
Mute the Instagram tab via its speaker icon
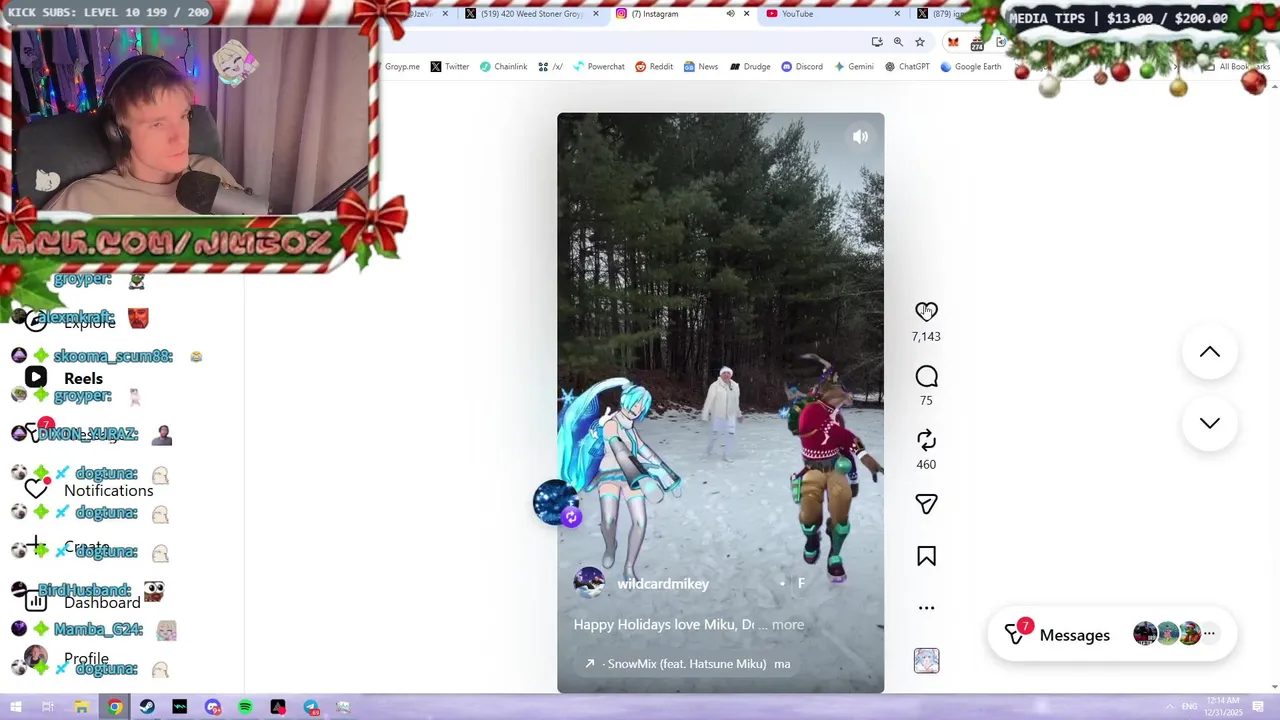pos(730,14)
